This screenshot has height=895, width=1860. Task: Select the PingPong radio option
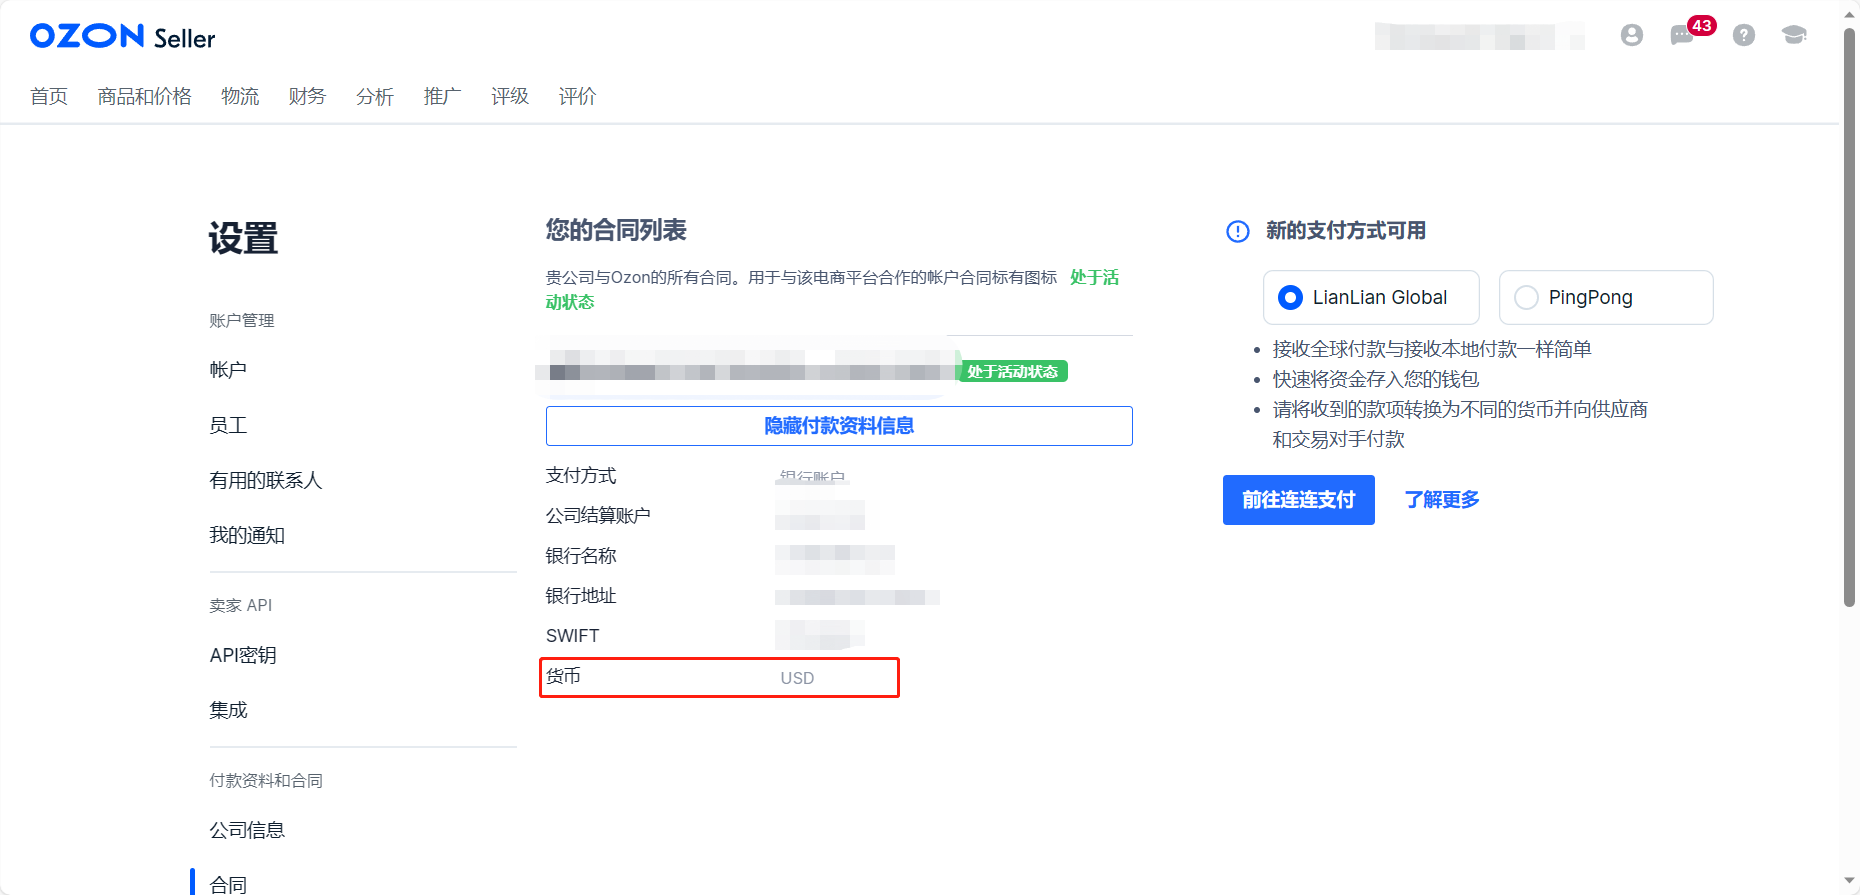click(1527, 298)
